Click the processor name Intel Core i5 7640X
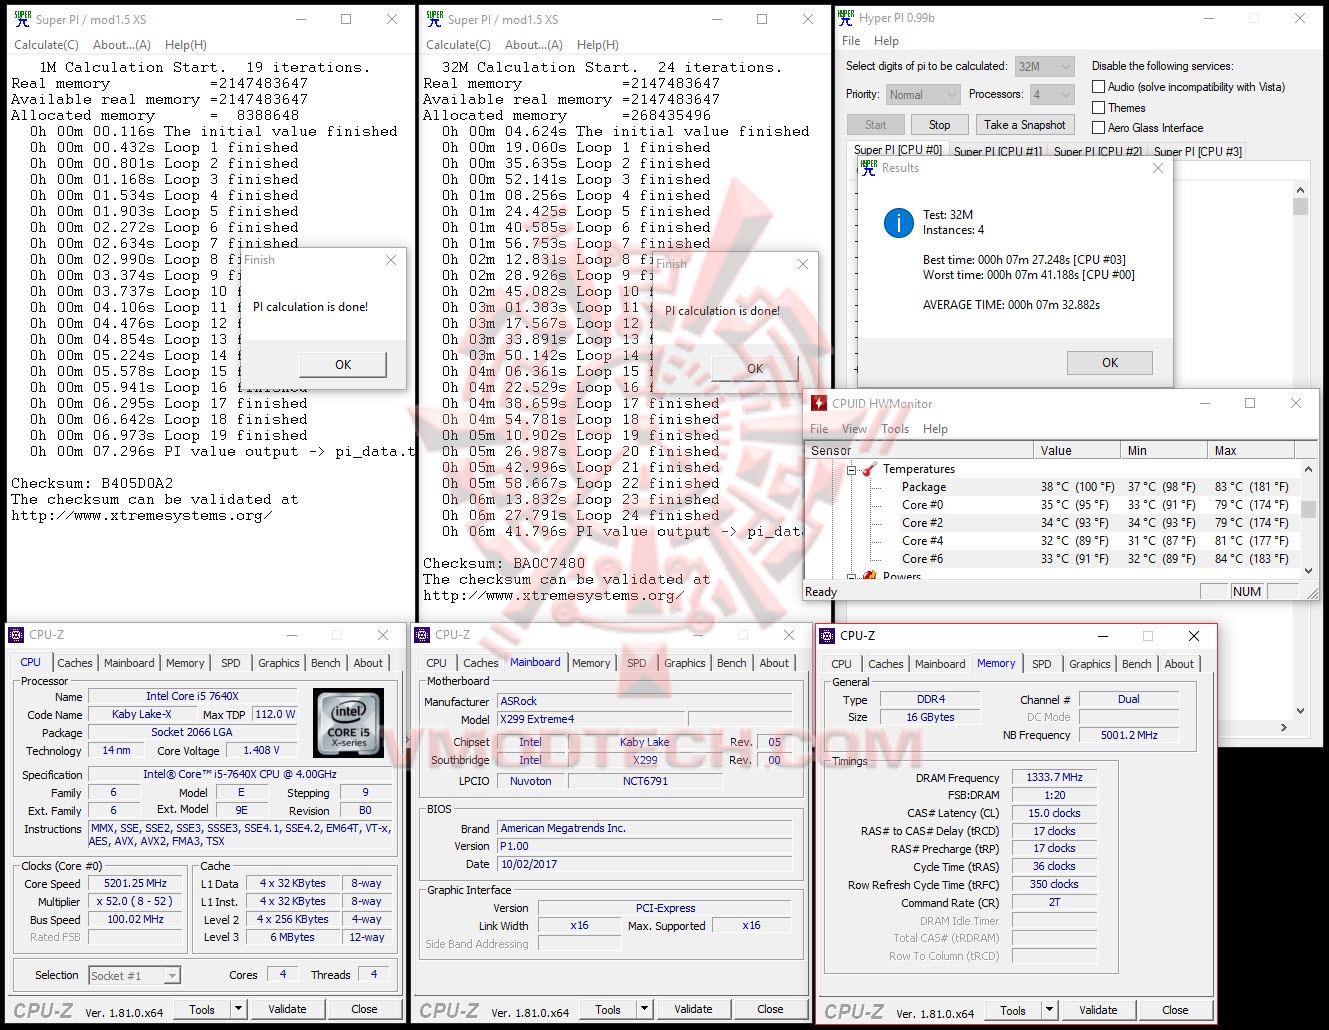This screenshot has width=1329, height=1030. click(x=193, y=696)
